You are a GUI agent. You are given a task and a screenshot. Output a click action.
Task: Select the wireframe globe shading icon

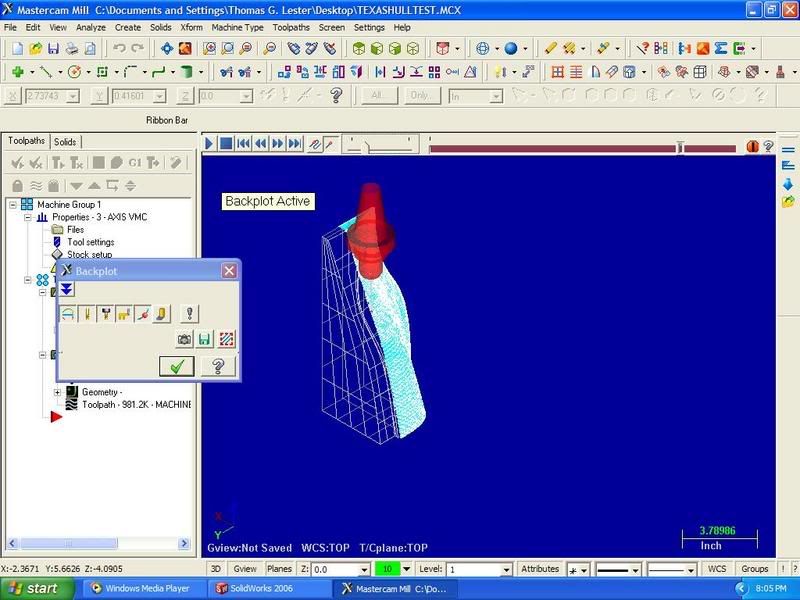(483, 48)
